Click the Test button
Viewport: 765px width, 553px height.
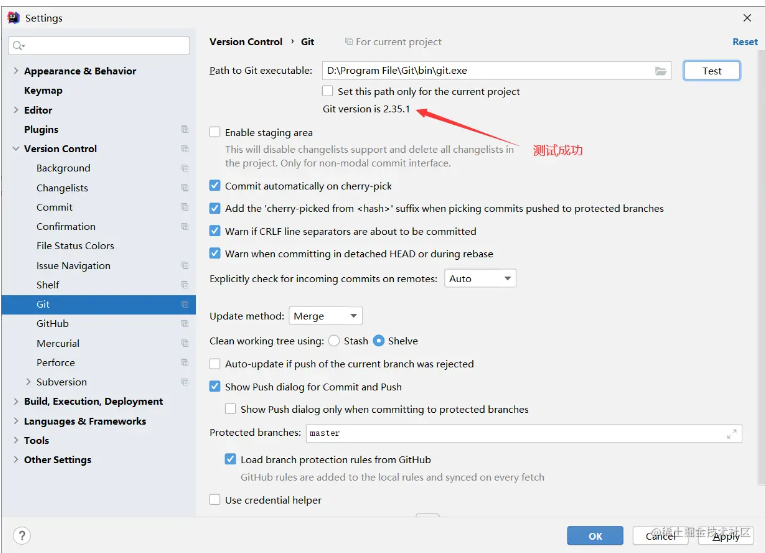(712, 71)
